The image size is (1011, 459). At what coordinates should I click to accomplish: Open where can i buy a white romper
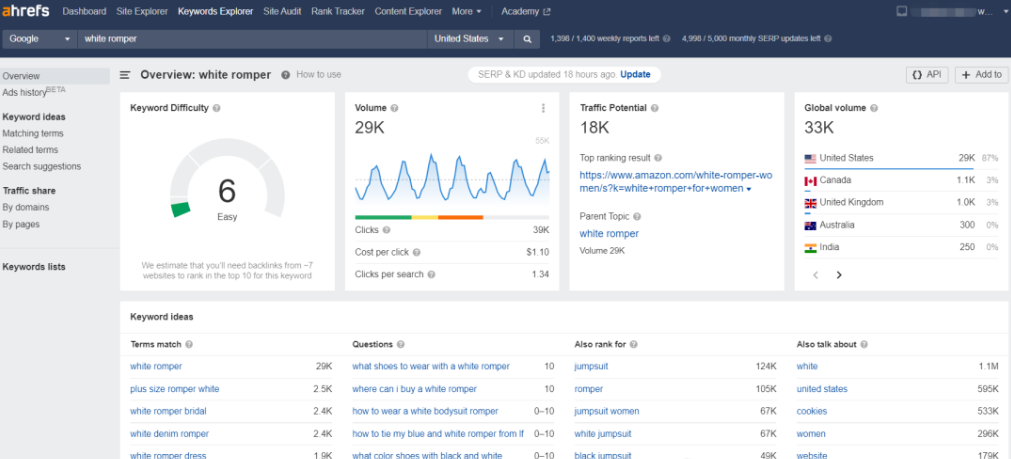coord(415,389)
